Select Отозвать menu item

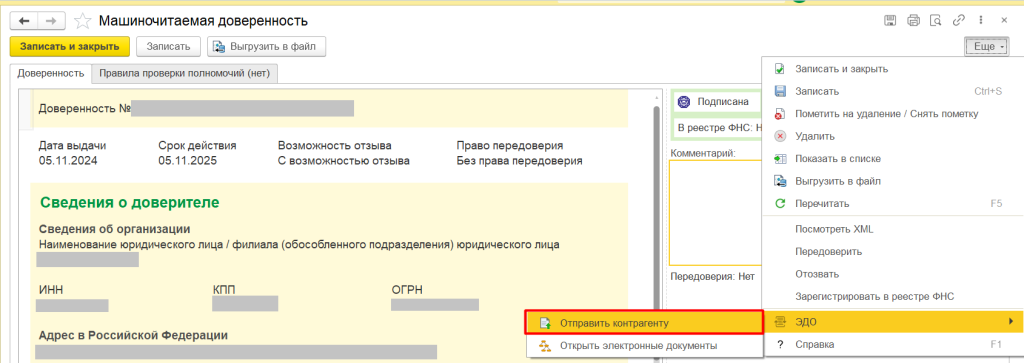click(892, 274)
